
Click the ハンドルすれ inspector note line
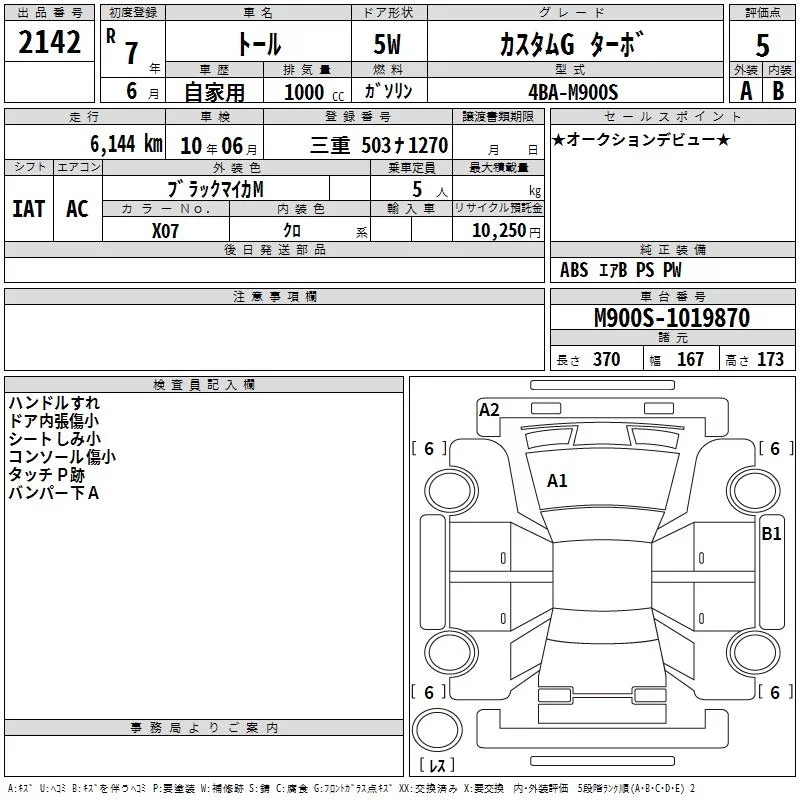(x=54, y=403)
